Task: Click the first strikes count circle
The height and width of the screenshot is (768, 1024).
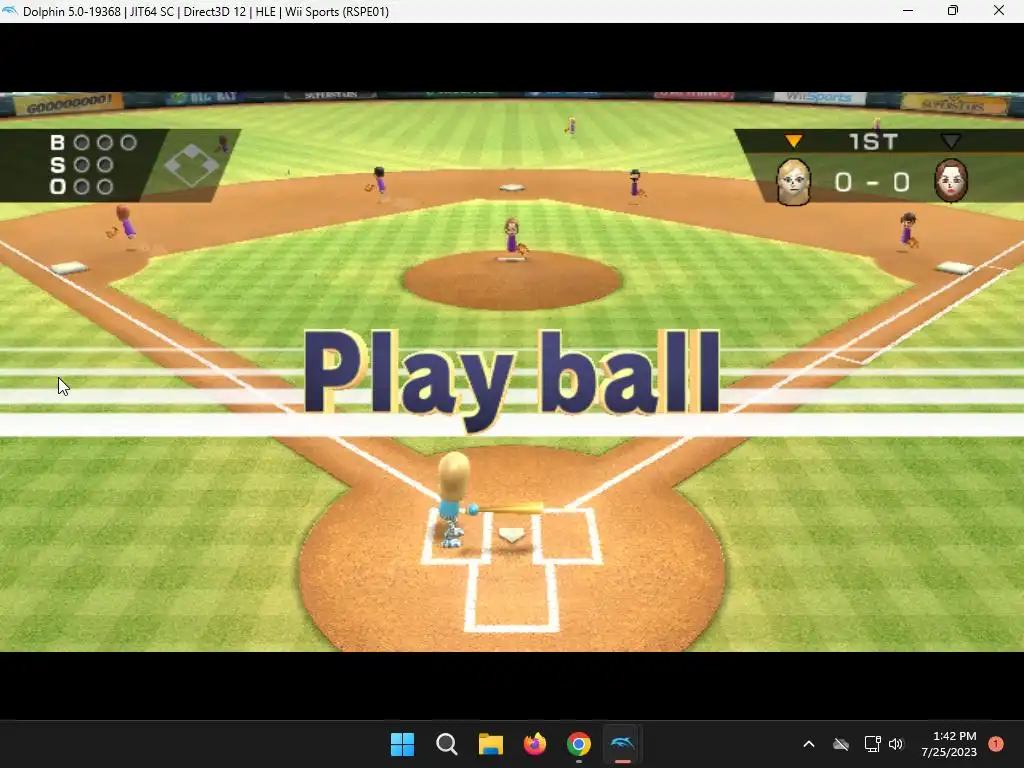Action: [x=82, y=165]
